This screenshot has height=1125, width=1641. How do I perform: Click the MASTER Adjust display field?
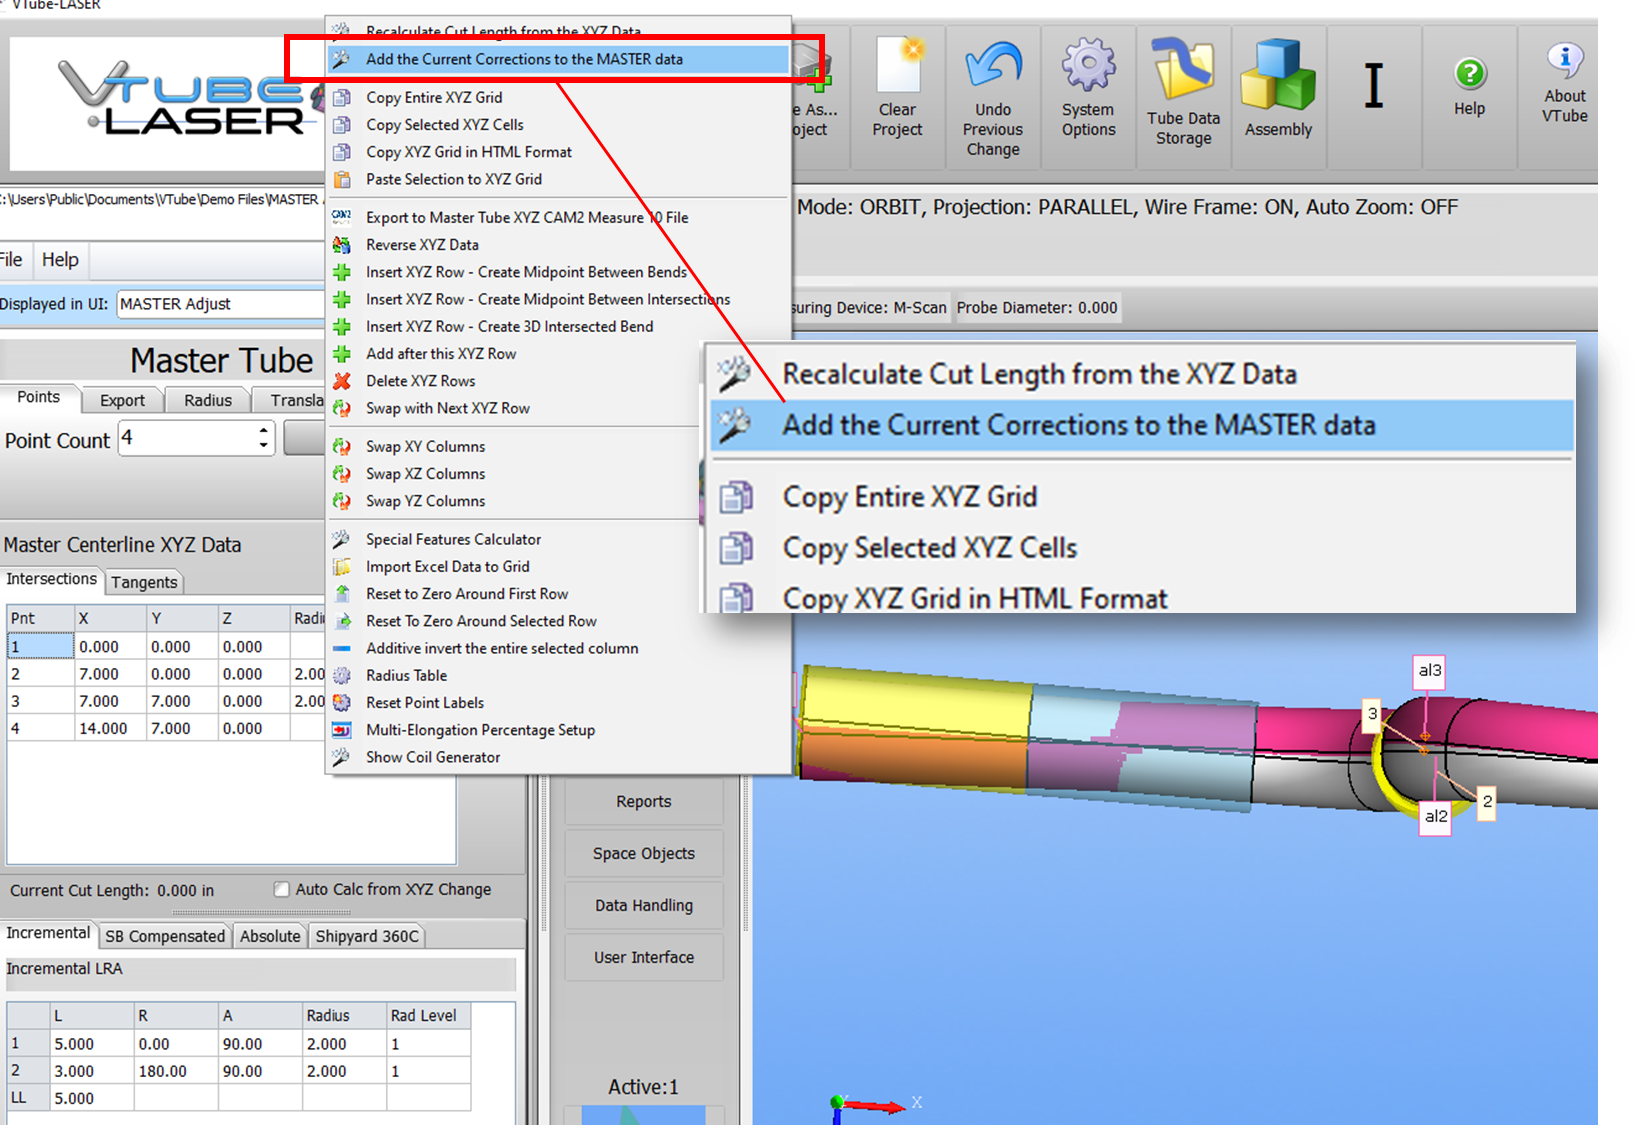[x=220, y=304]
